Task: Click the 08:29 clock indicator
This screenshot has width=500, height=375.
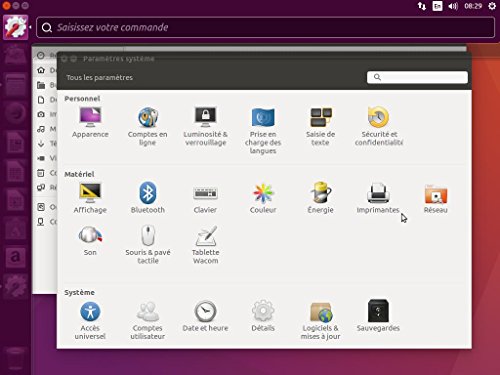Action: click(x=473, y=6)
